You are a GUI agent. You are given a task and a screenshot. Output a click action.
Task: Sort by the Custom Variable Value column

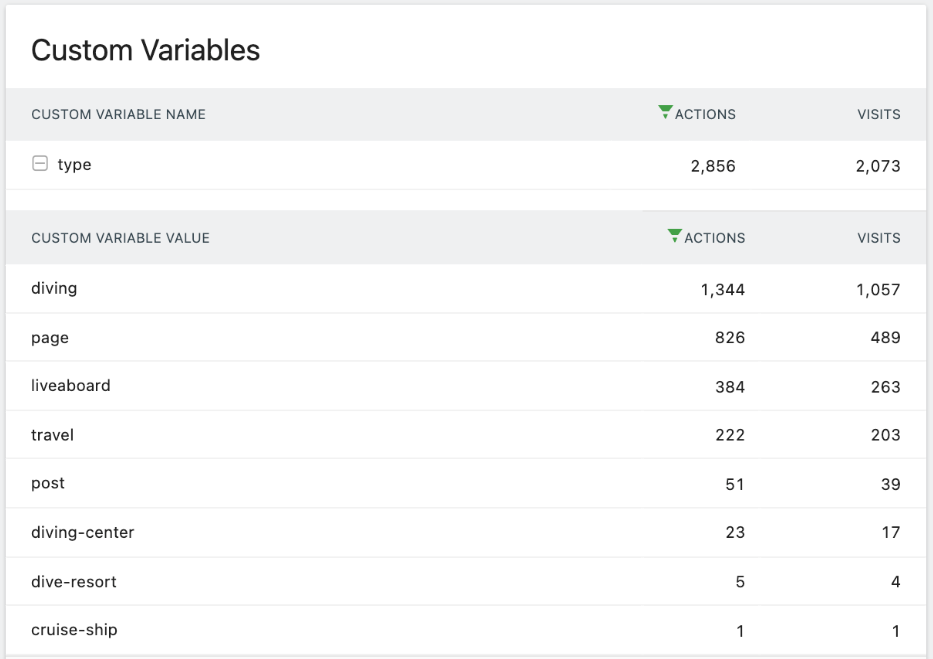(x=120, y=238)
